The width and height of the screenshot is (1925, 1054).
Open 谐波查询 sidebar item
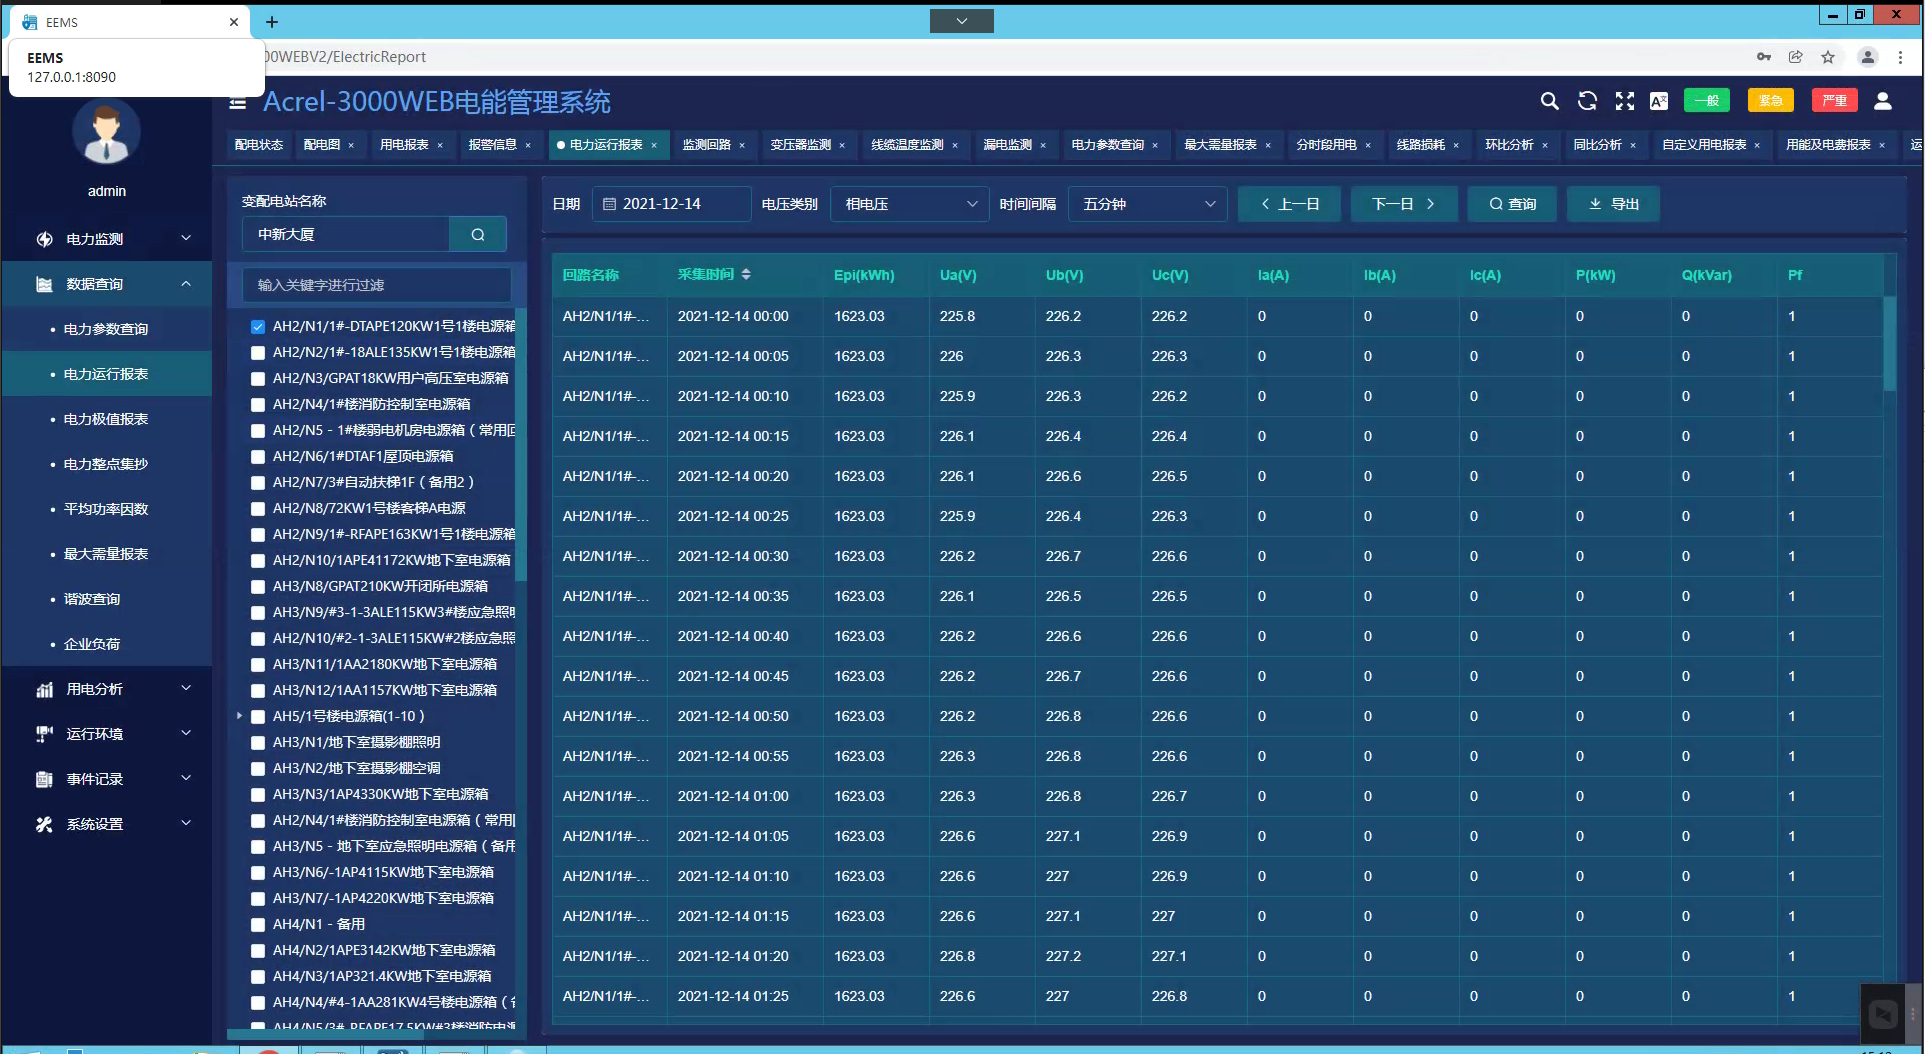pos(92,599)
